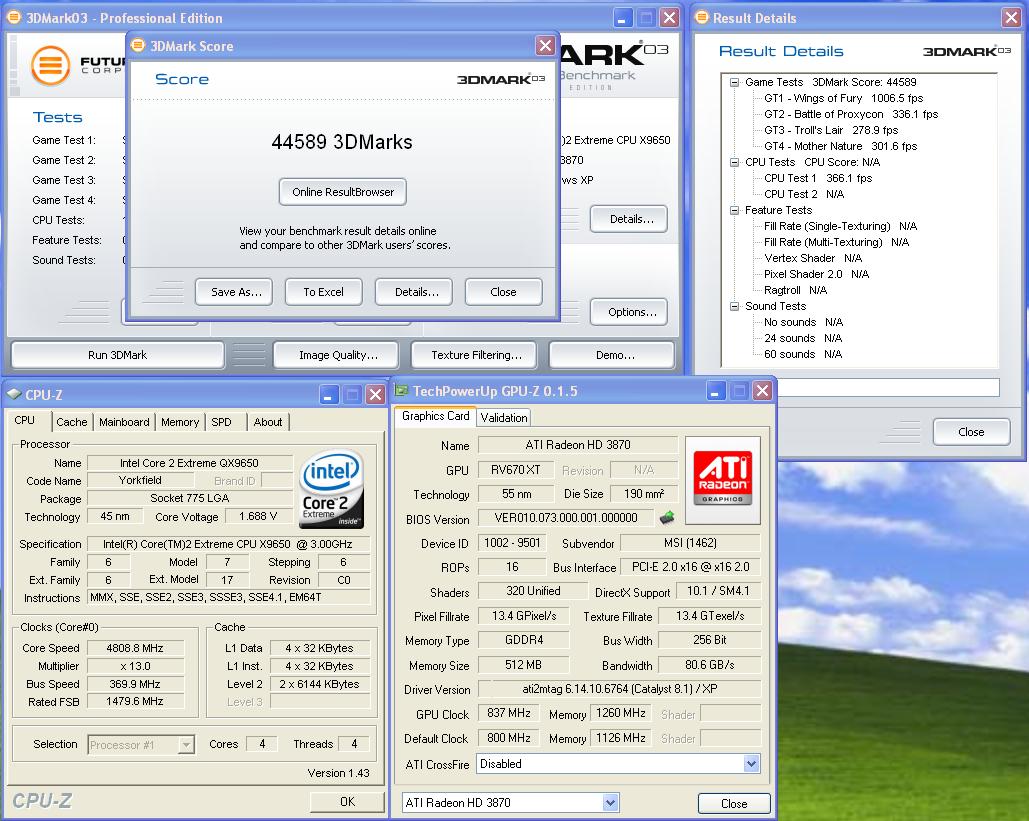The width and height of the screenshot is (1029, 821).
Task: Select the Vertex Shader row
Action: [813, 258]
